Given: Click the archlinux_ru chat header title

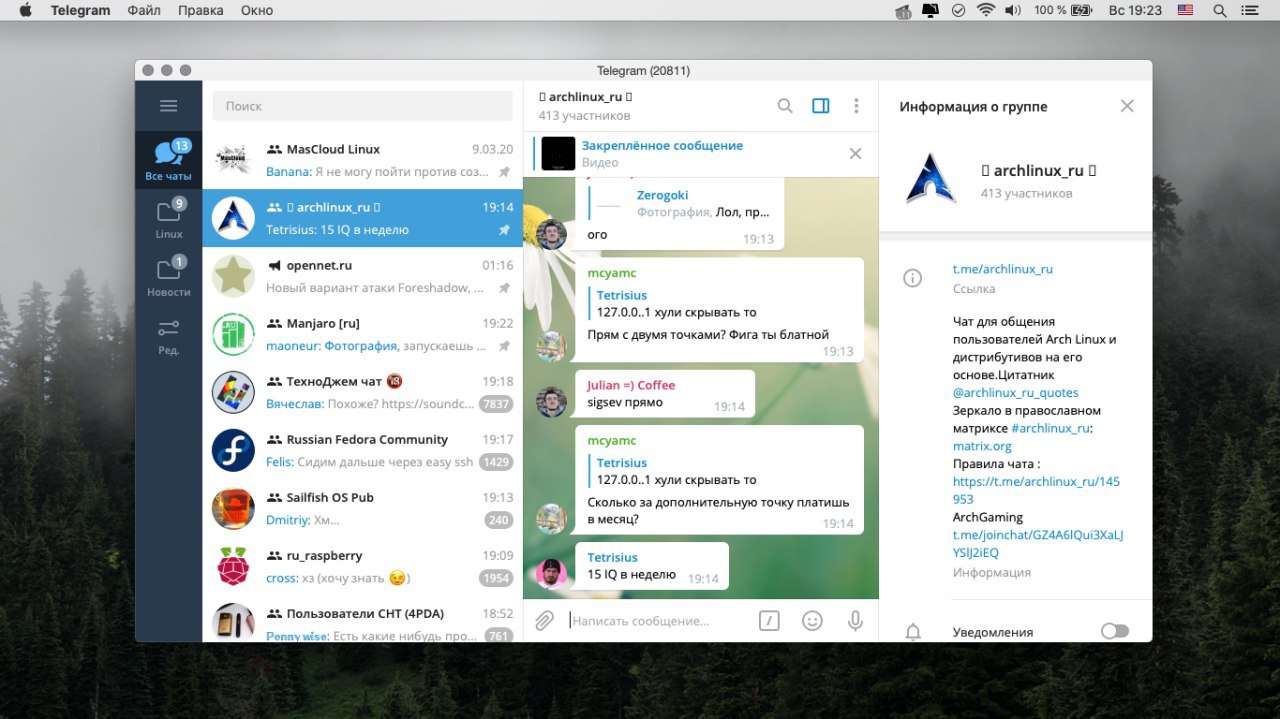Looking at the screenshot, I should tap(586, 97).
